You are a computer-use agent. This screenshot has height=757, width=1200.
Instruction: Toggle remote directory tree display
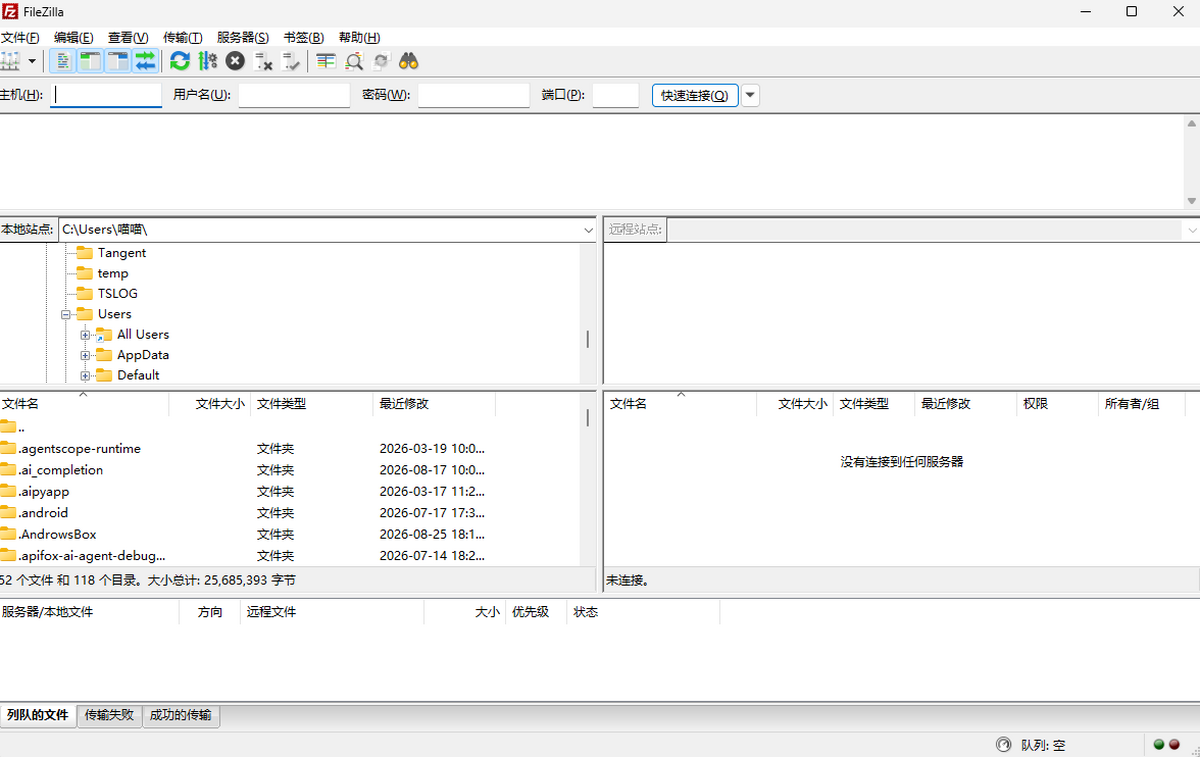click(118, 61)
